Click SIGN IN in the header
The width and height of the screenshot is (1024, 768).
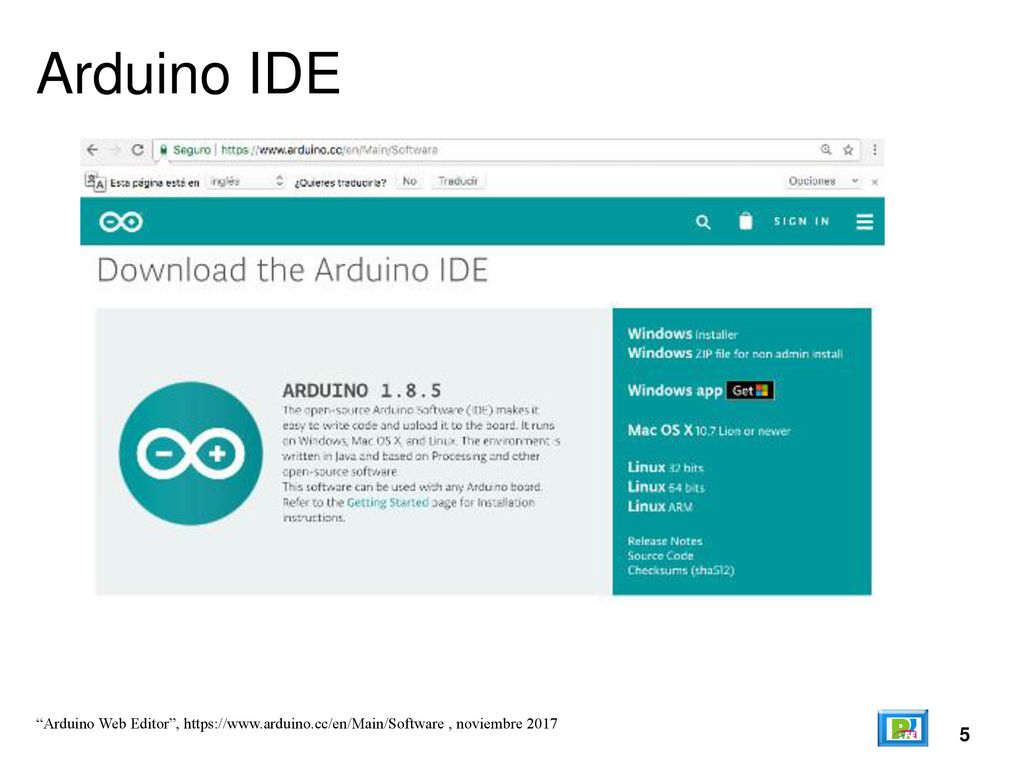click(x=801, y=221)
